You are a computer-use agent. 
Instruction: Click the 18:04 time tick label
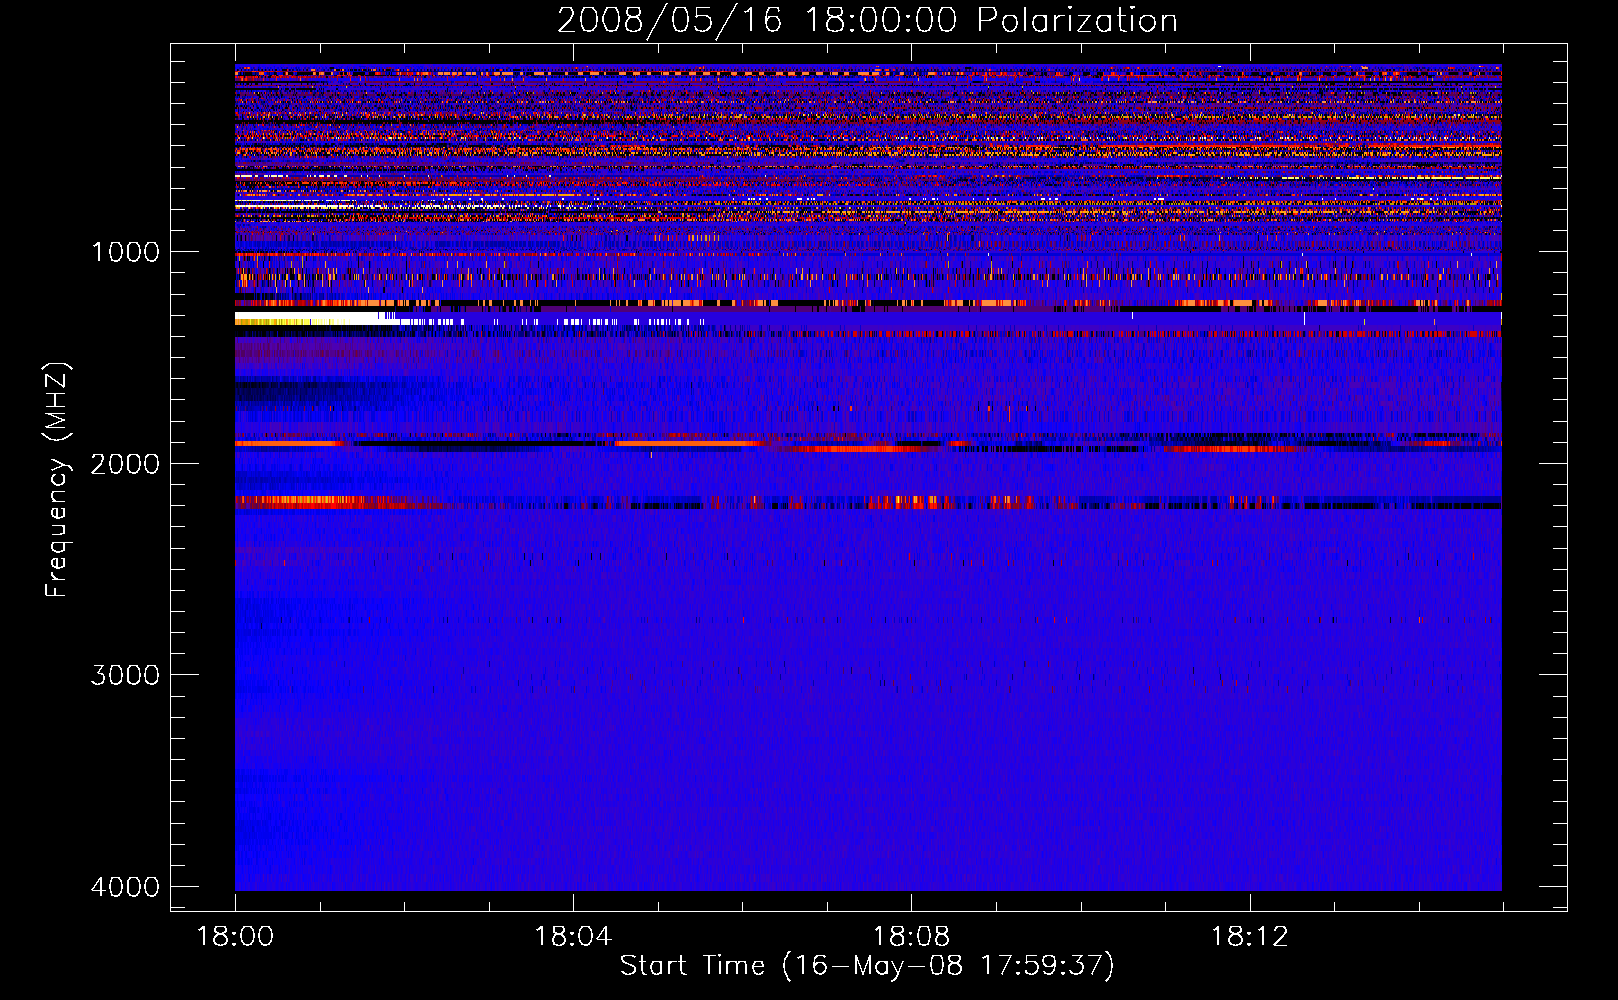point(573,937)
